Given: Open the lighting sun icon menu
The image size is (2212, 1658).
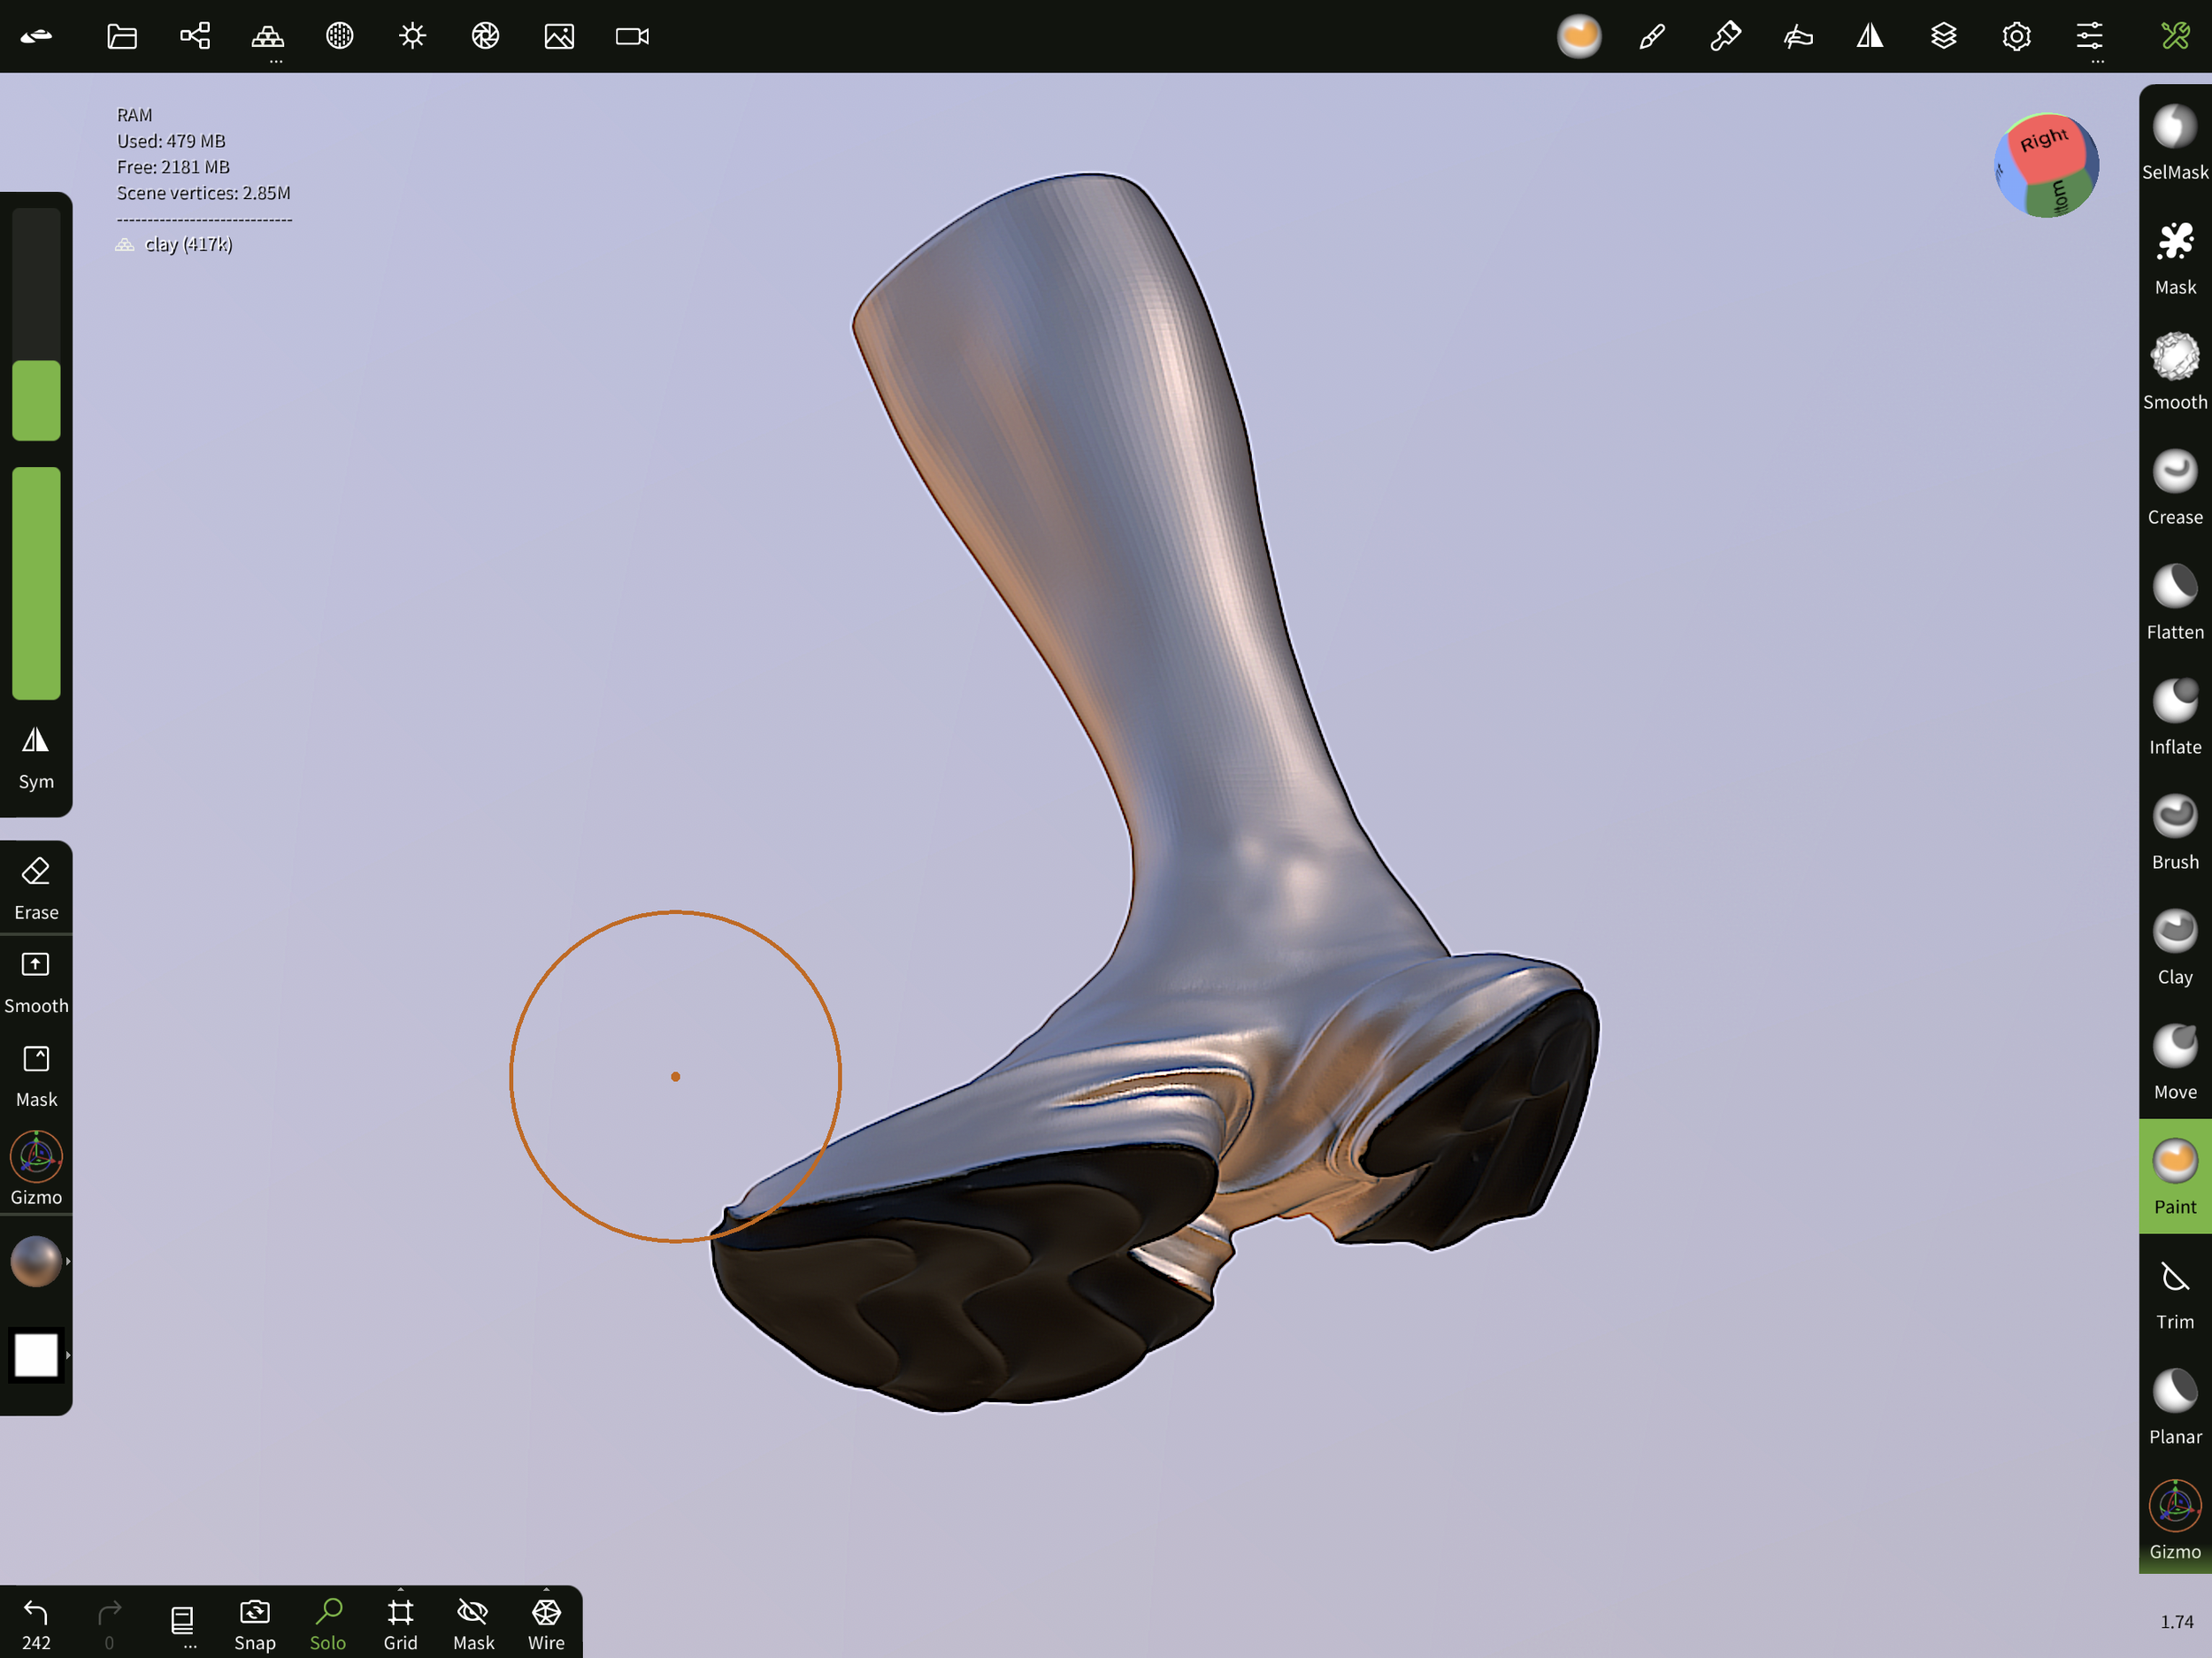Looking at the screenshot, I should point(412,37).
